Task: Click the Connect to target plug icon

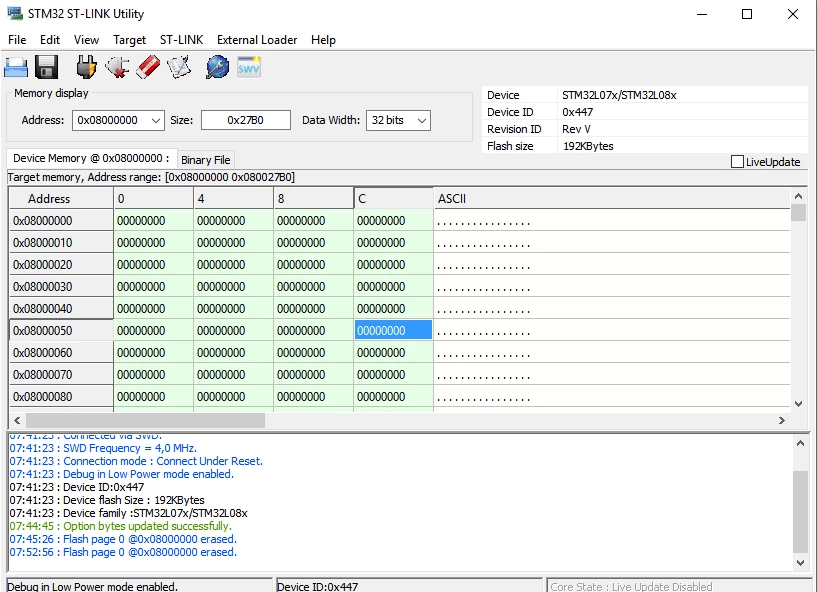Action: click(x=86, y=67)
